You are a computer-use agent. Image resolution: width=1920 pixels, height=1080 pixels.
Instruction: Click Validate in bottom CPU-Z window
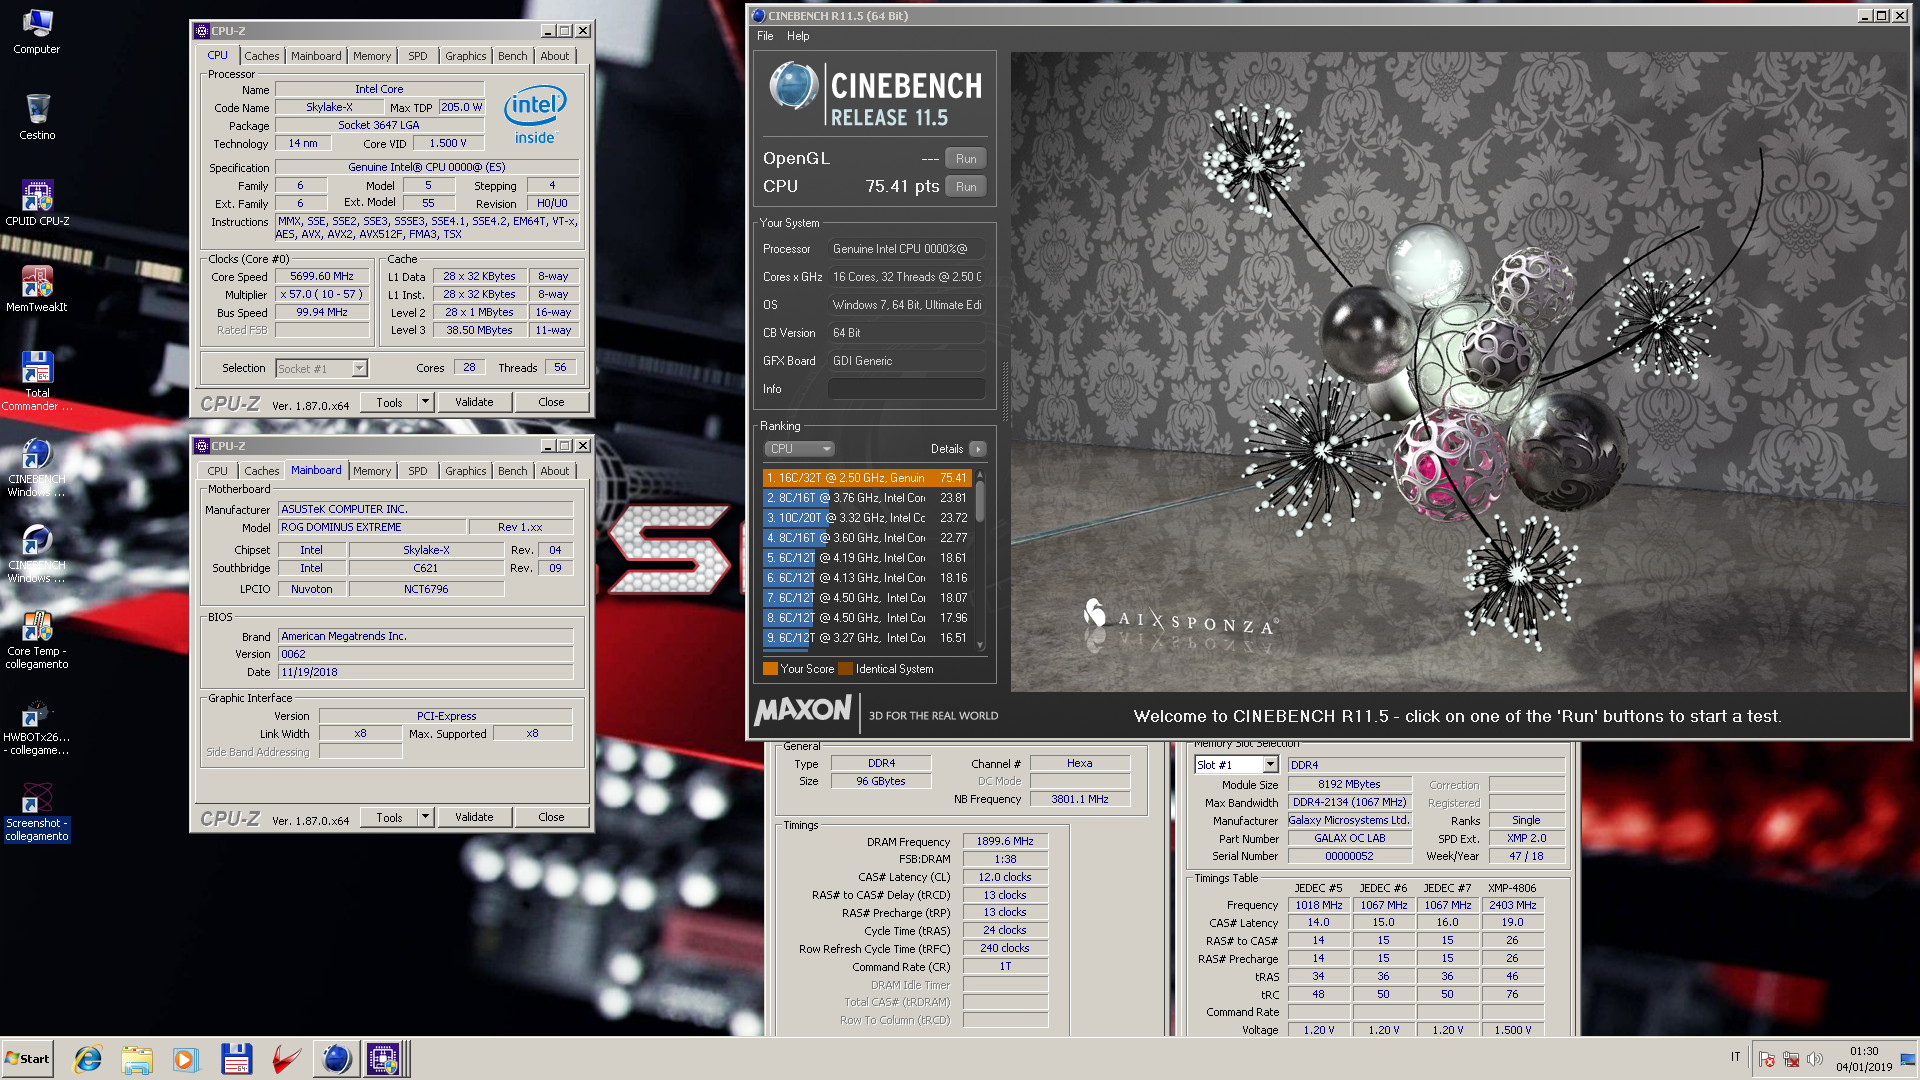[x=474, y=817]
